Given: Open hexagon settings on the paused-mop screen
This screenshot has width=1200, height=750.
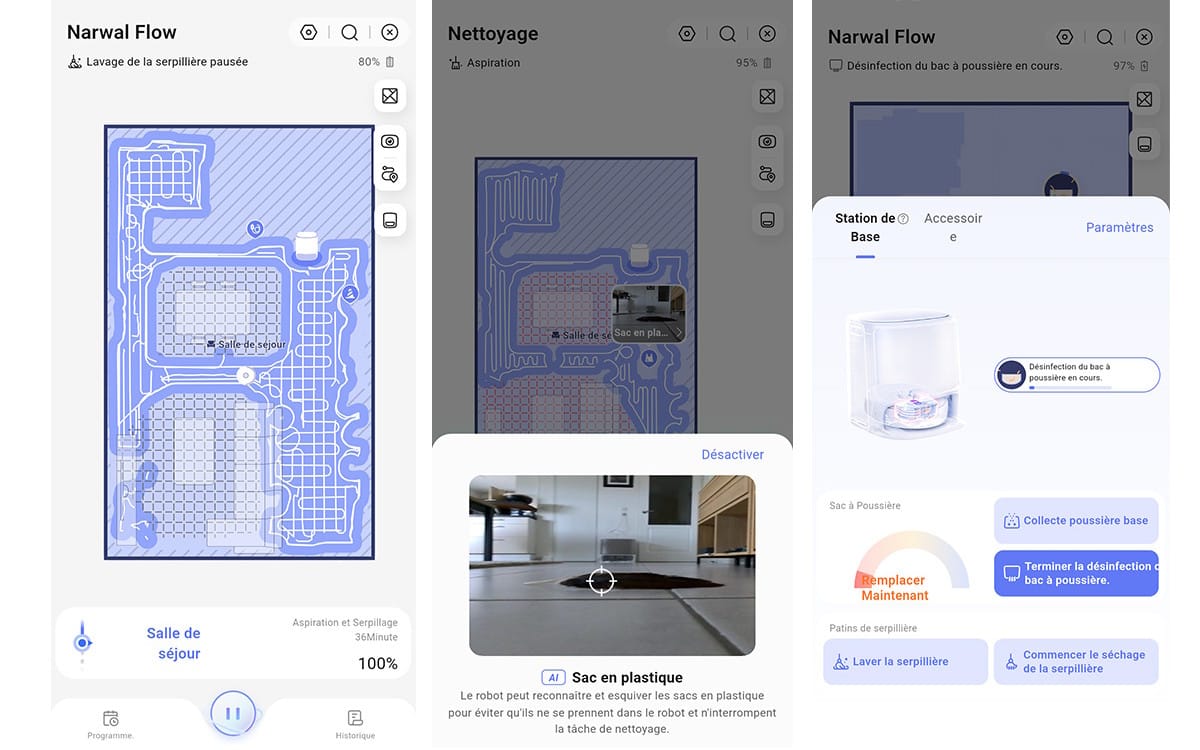Looking at the screenshot, I should [309, 32].
